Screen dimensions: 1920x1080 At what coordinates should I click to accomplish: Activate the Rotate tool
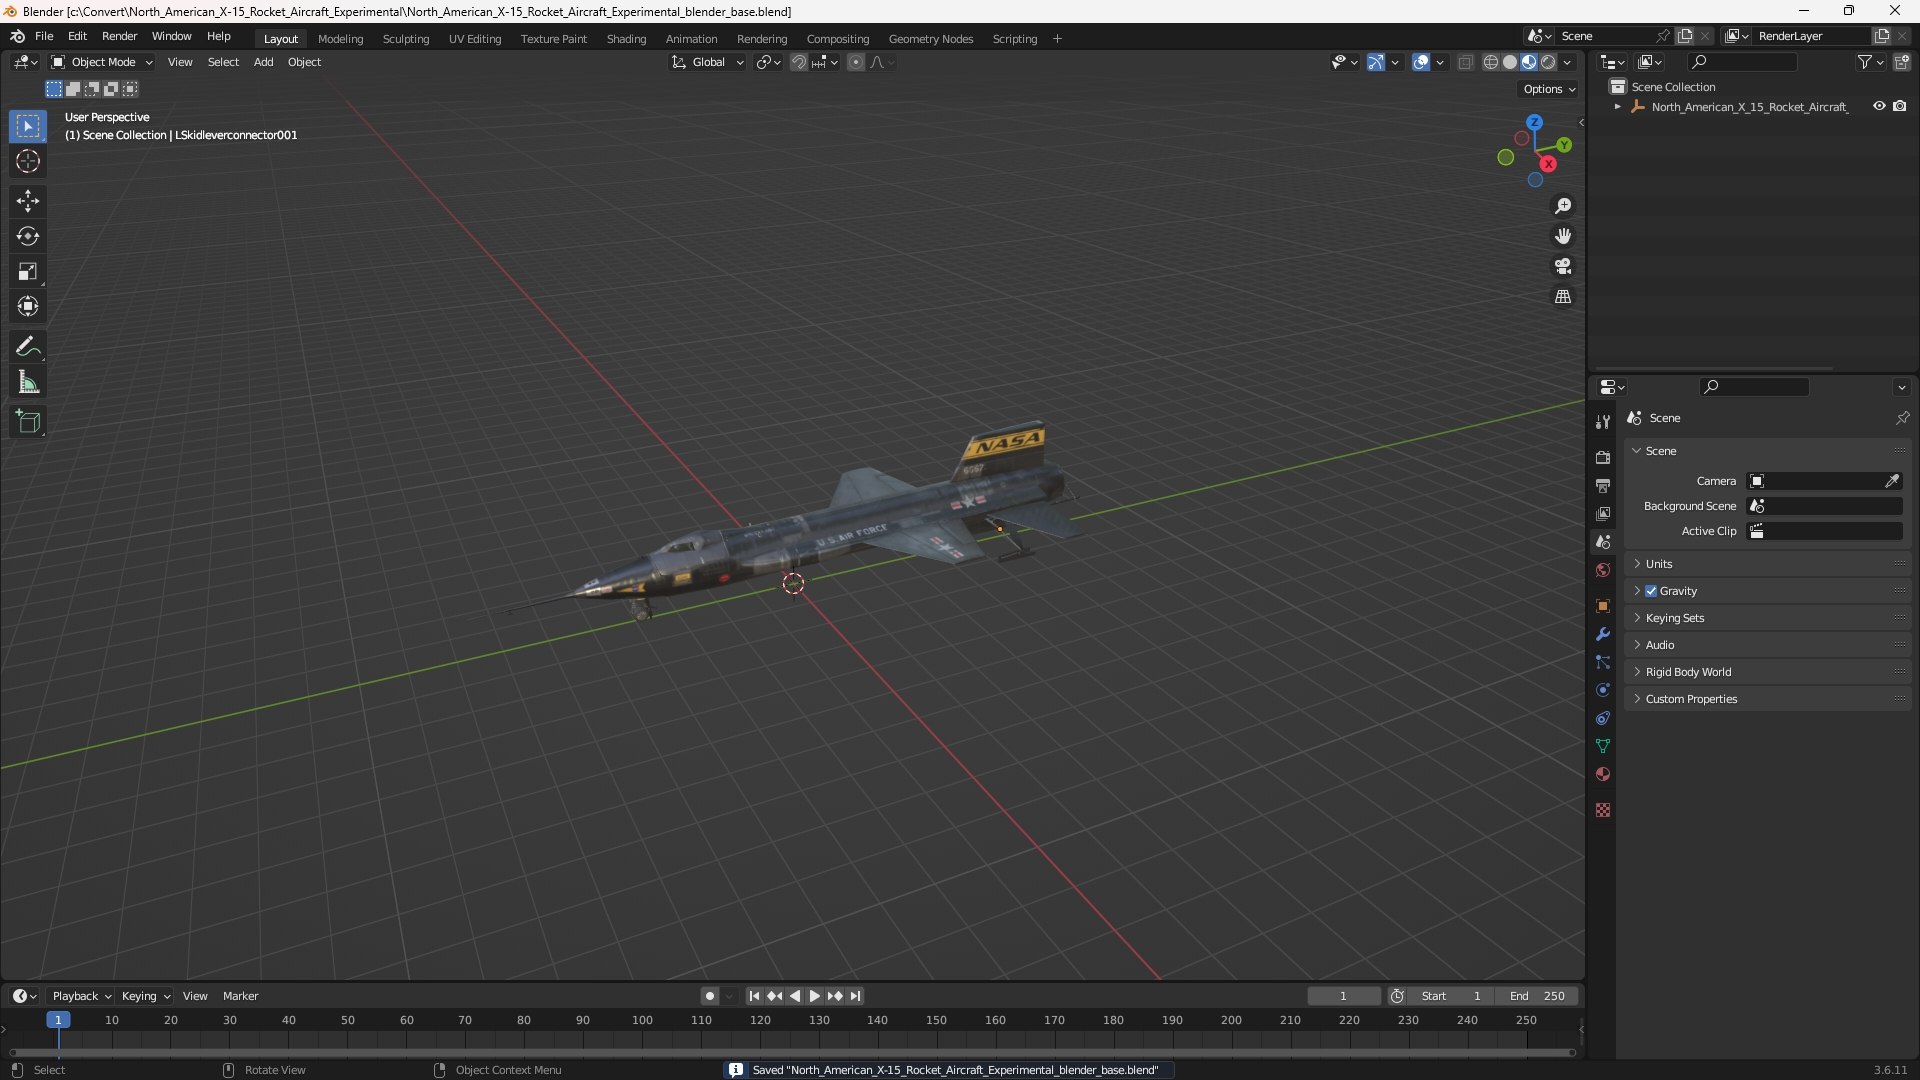(28, 236)
